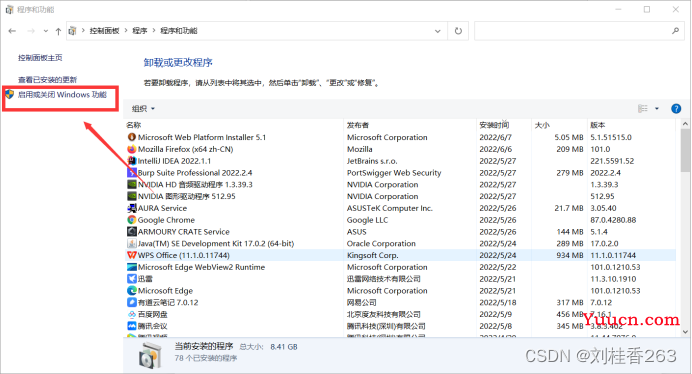
Task: Click installed programs icon in details pane
Action: 150,355
